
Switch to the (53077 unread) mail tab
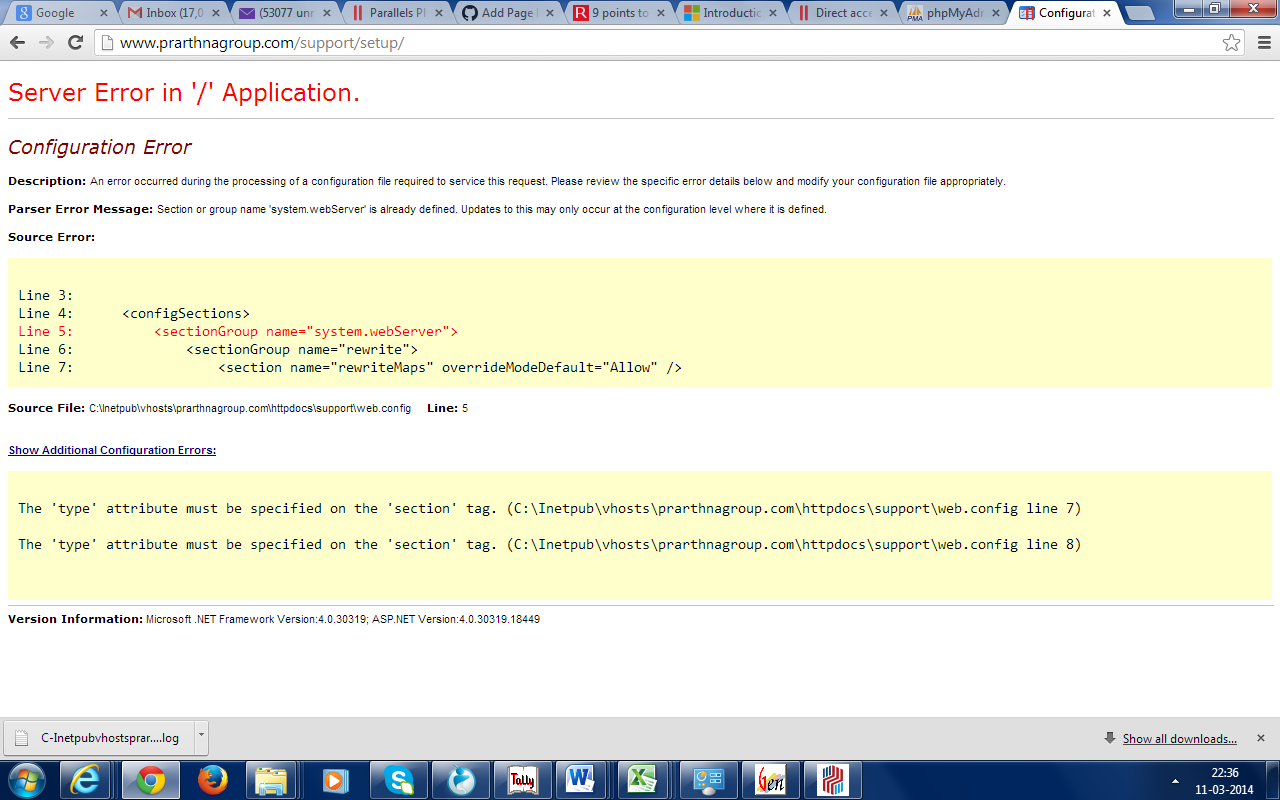286,13
